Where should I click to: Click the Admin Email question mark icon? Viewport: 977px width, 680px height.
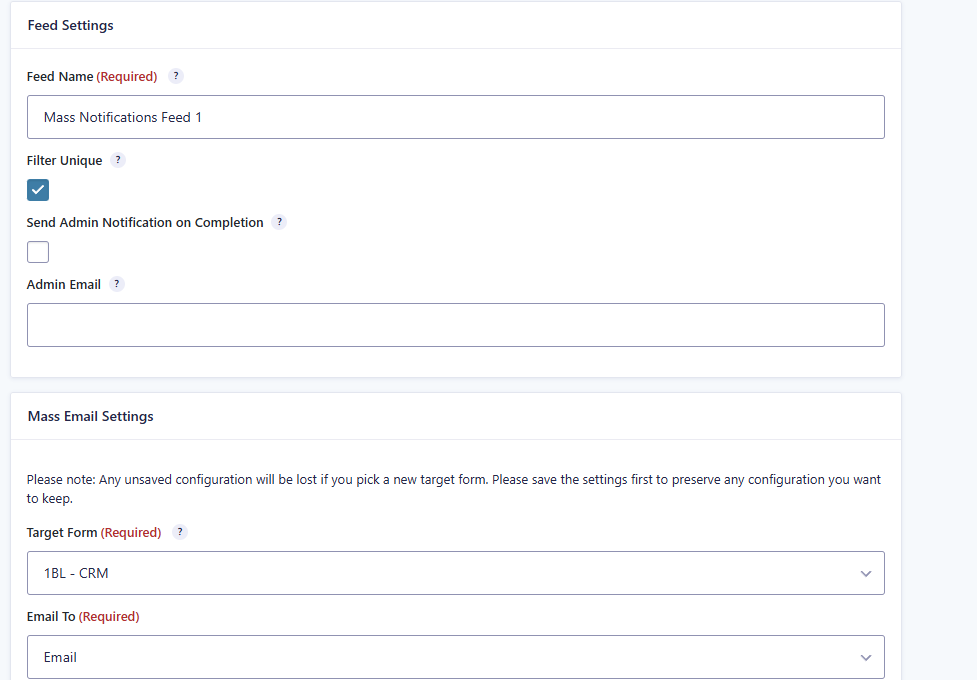coord(117,284)
